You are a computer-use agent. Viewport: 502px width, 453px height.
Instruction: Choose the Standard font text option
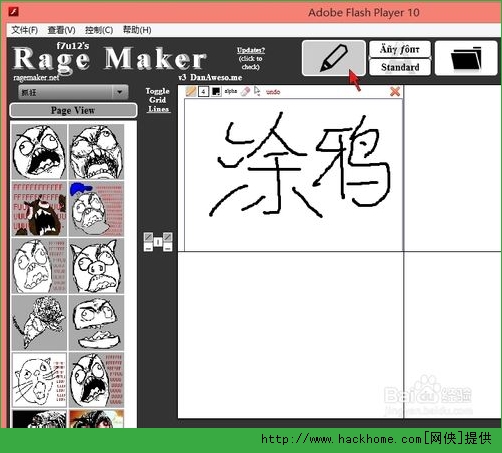coord(400,67)
